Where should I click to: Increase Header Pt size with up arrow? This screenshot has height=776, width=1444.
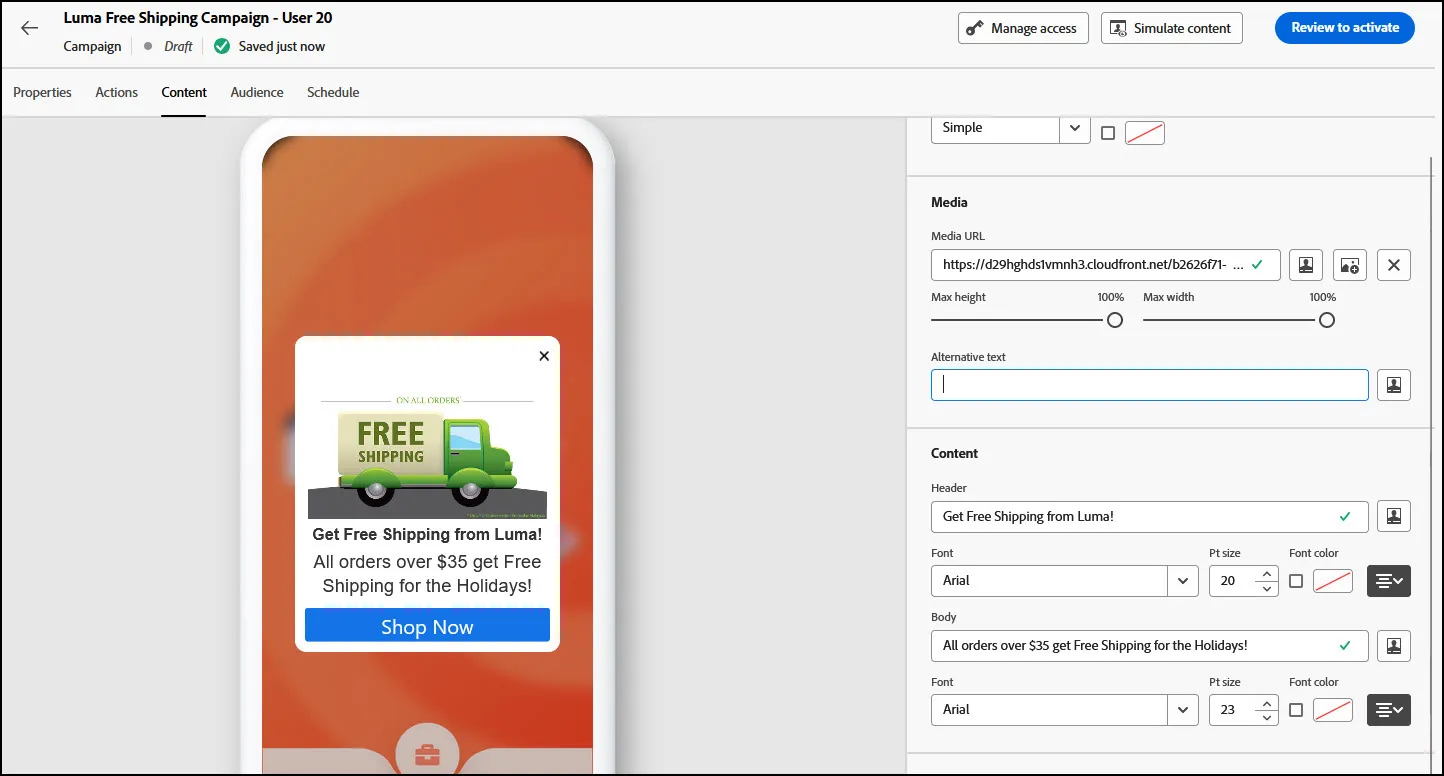pyautogui.click(x=1267, y=574)
